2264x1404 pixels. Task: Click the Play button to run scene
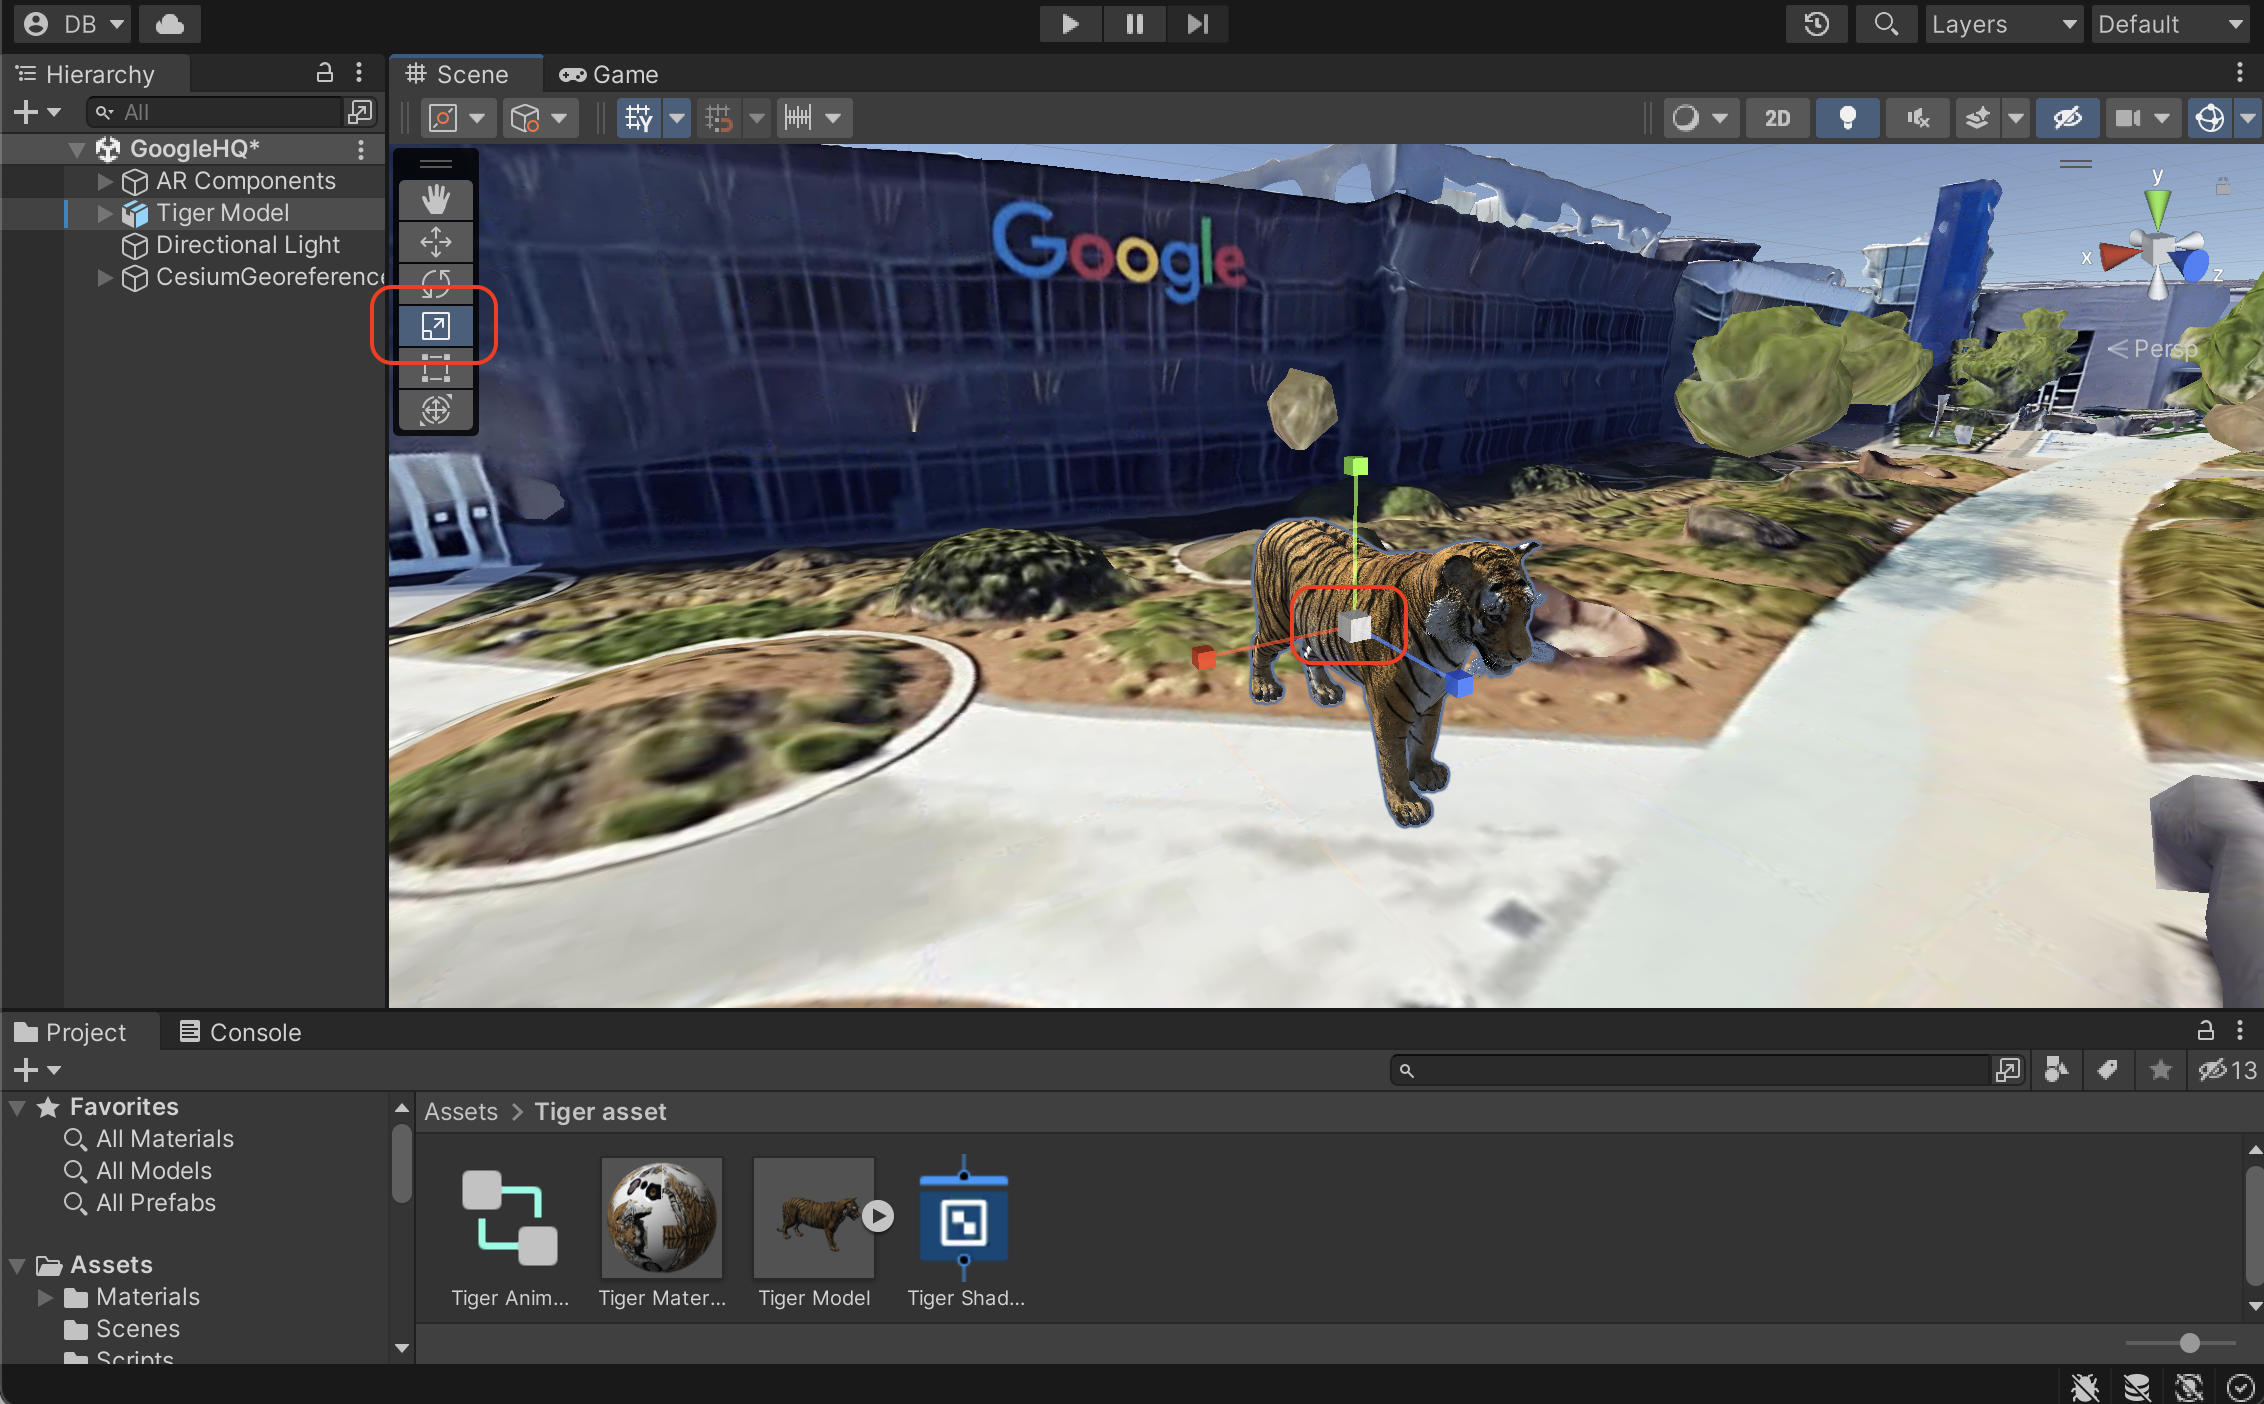1067,24
